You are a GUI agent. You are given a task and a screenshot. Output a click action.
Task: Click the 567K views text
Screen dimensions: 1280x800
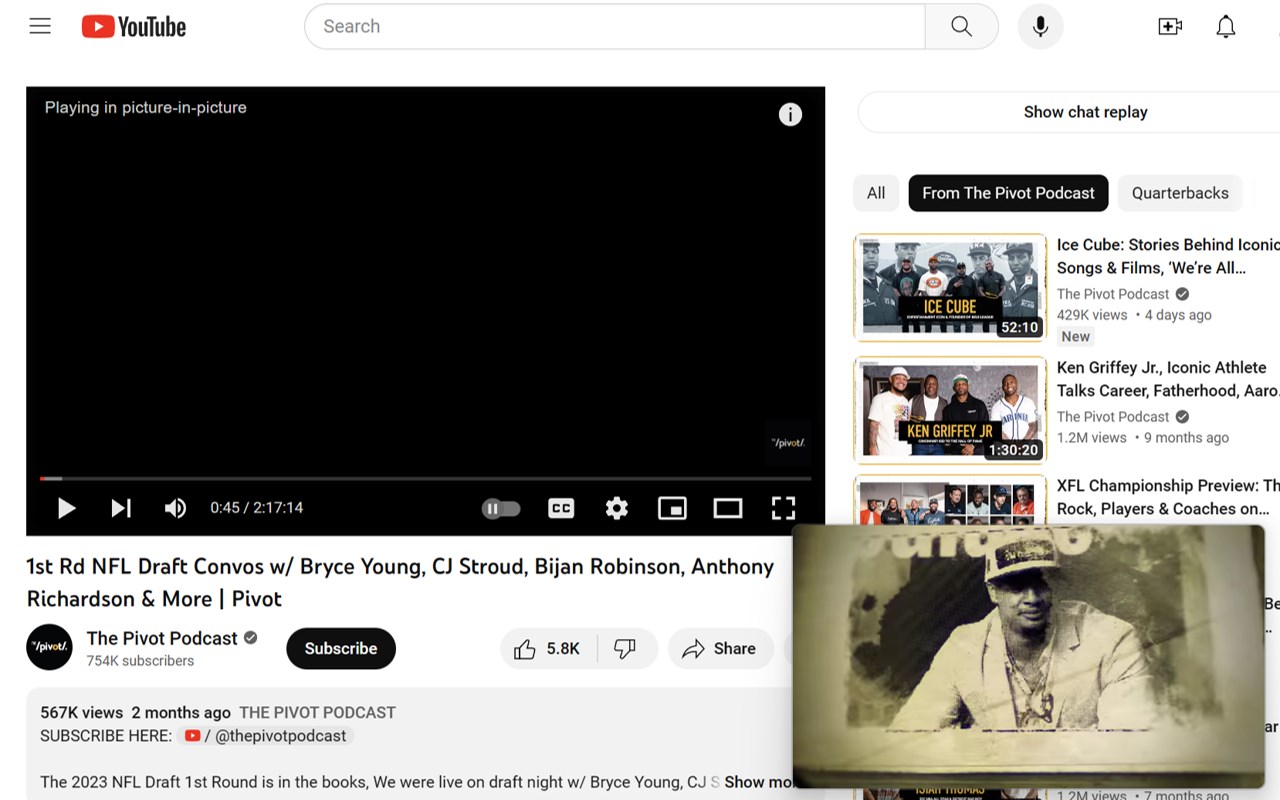click(81, 713)
